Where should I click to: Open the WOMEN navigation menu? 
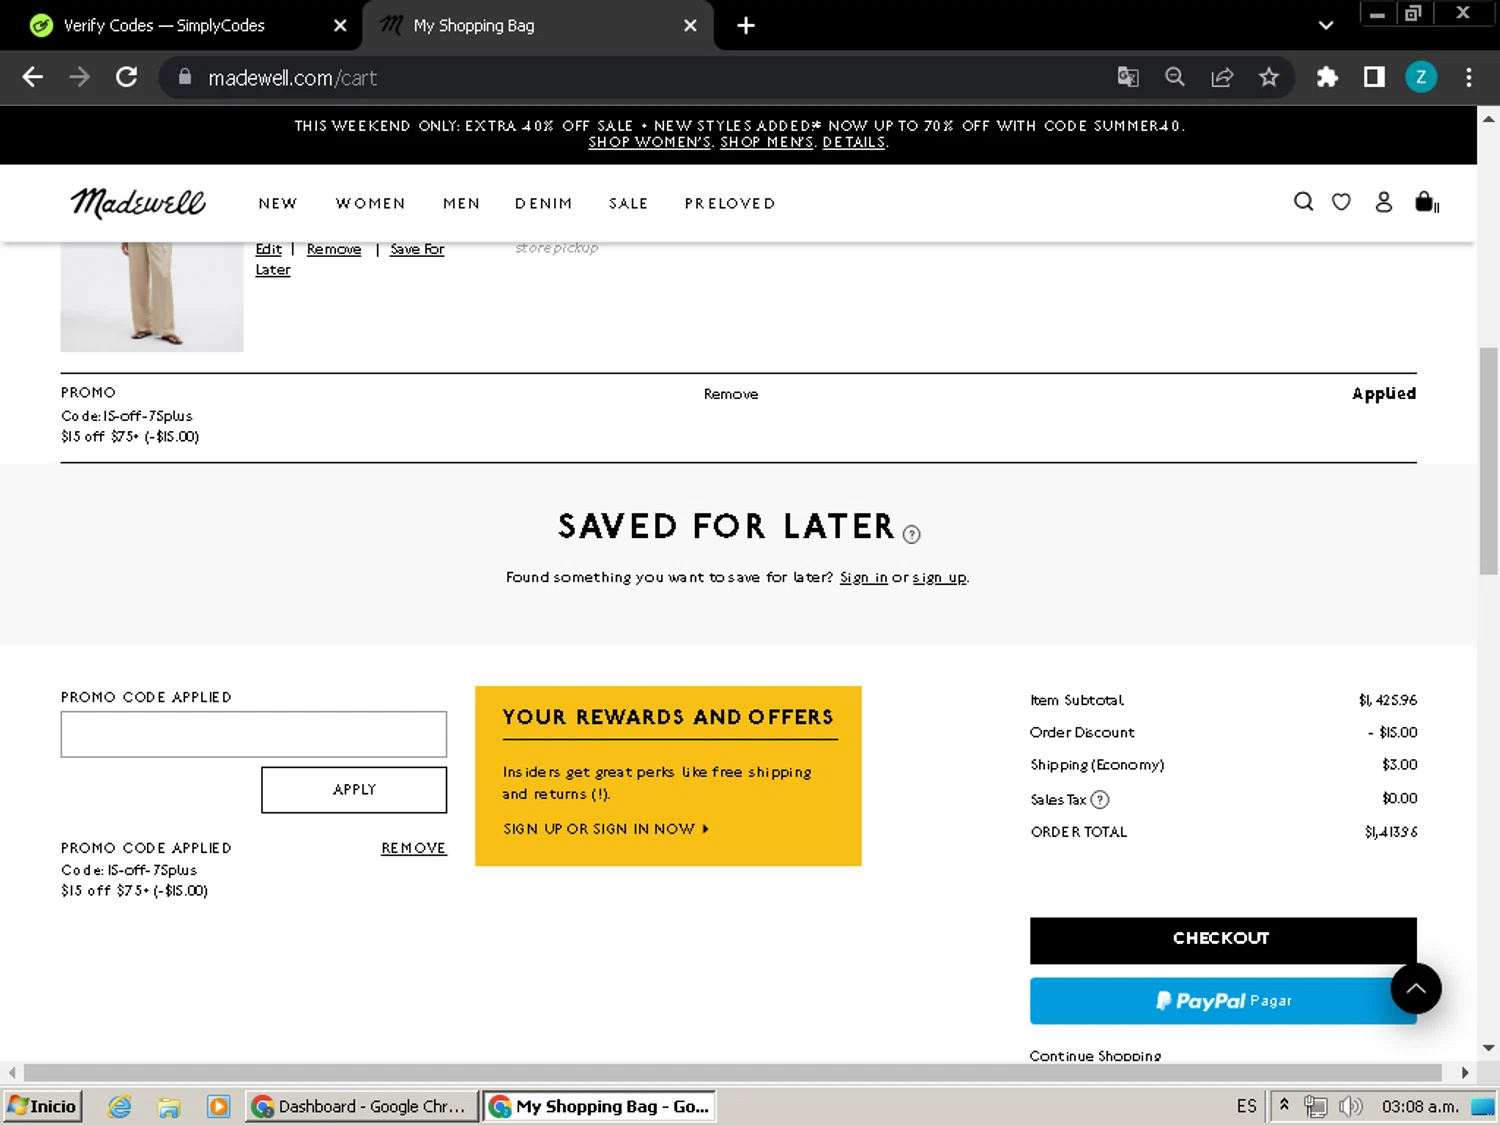(371, 203)
